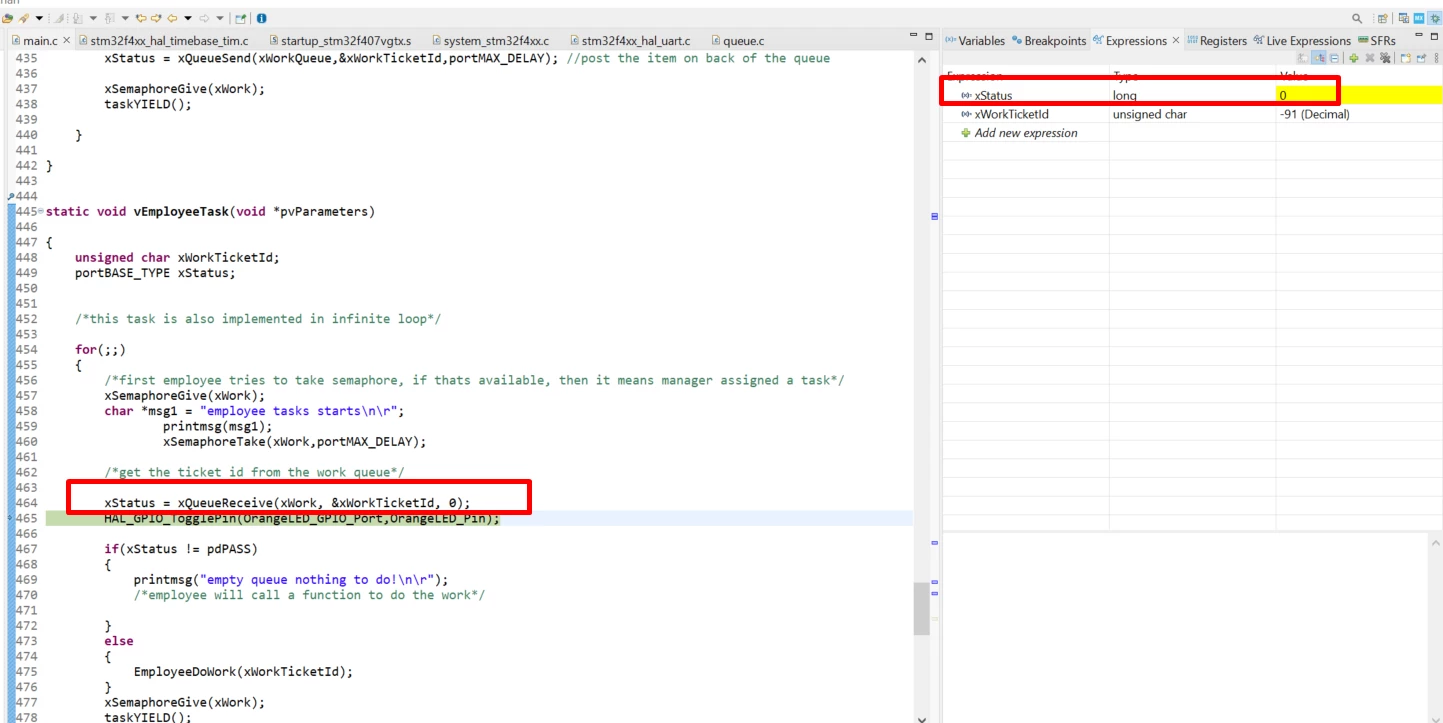The width and height of the screenshot is (1443, 723).
Task: Close the main.c editor tab
Action: (67, 41)
